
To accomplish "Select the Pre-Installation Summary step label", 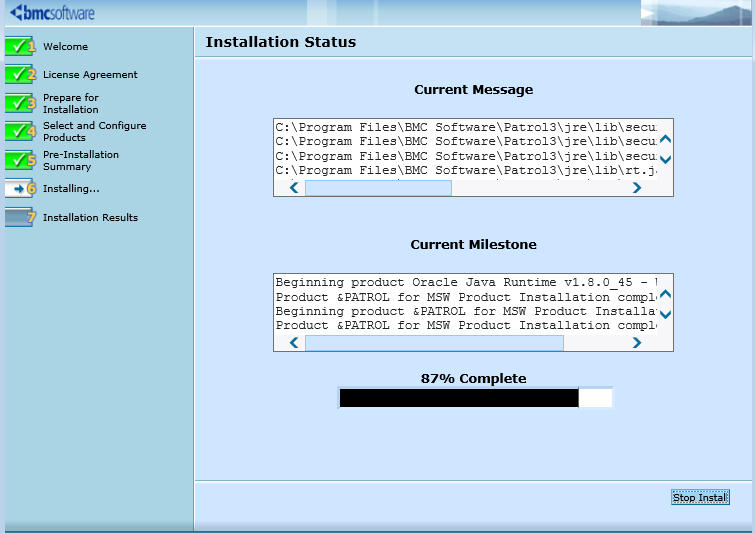I will (81, 160).
